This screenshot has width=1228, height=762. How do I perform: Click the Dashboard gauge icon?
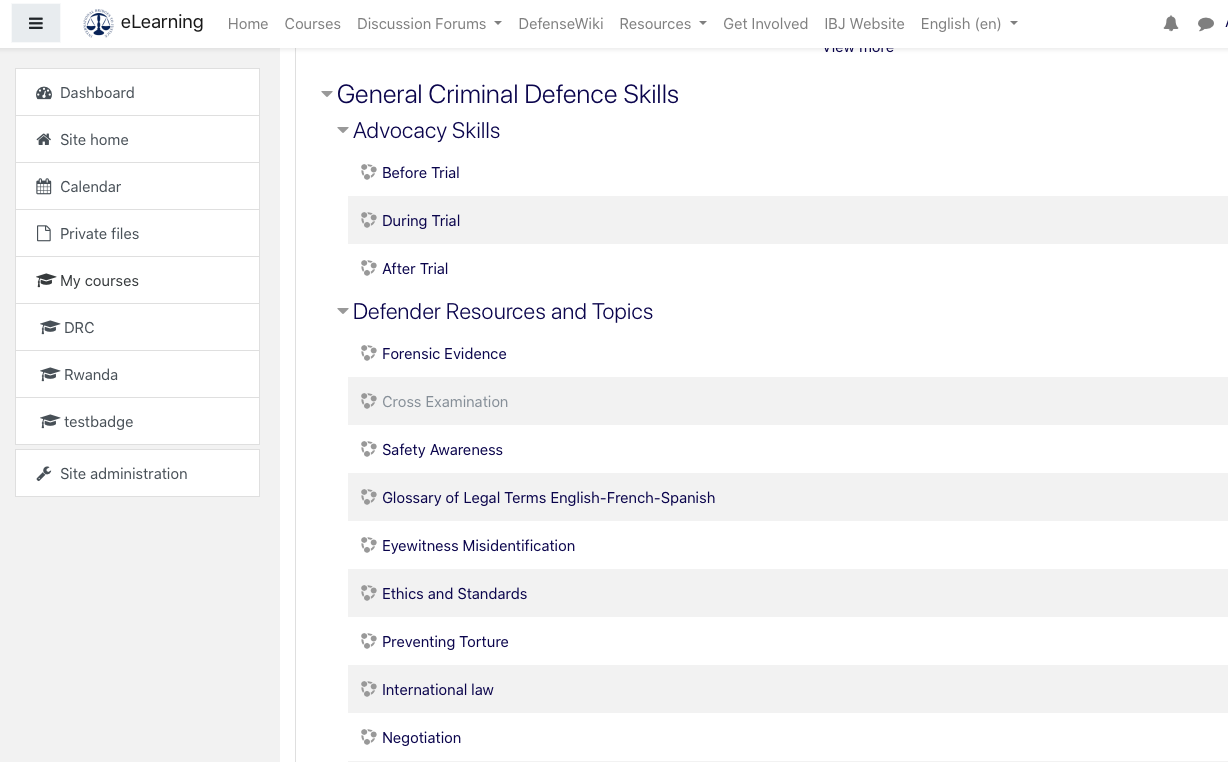[44, 93]
